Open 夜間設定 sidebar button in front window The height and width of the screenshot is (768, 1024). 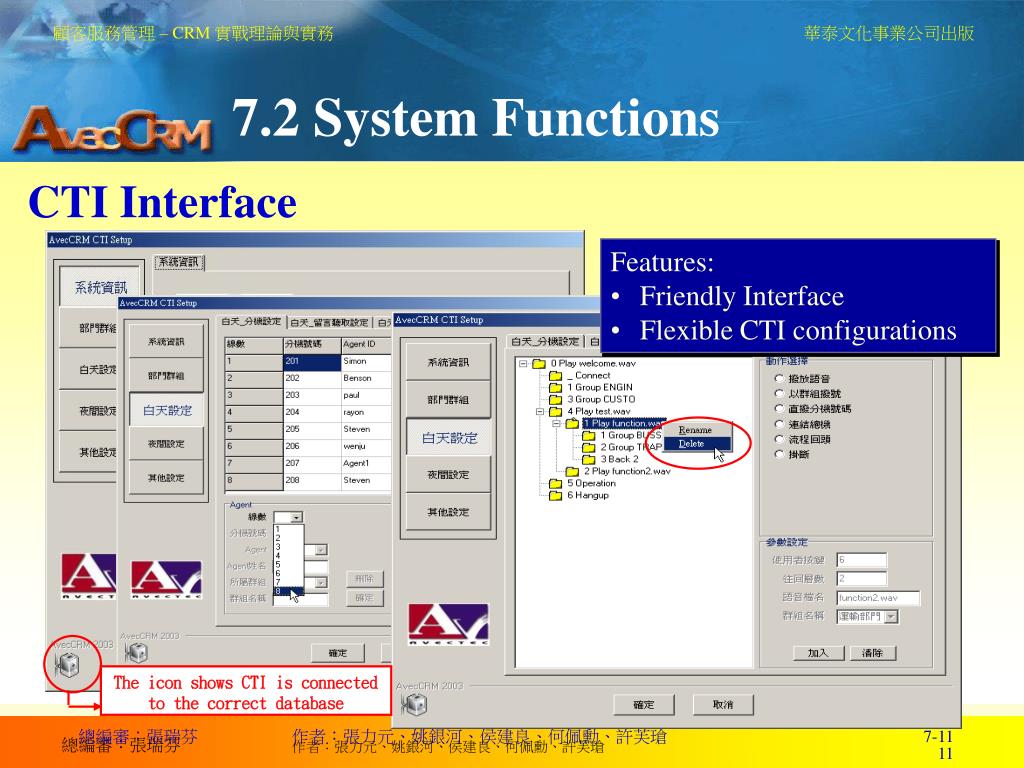click(x=448, y=475)
